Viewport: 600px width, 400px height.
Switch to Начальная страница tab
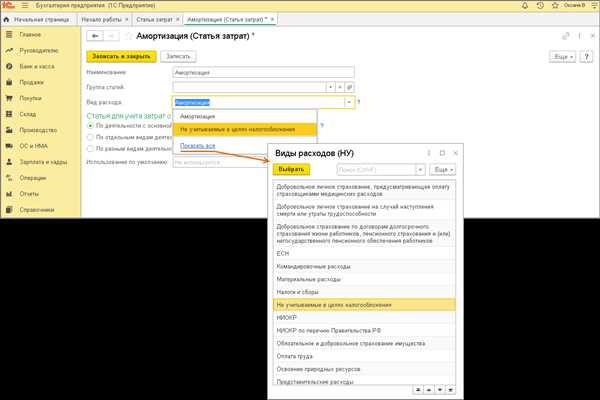tap(38, 19)
